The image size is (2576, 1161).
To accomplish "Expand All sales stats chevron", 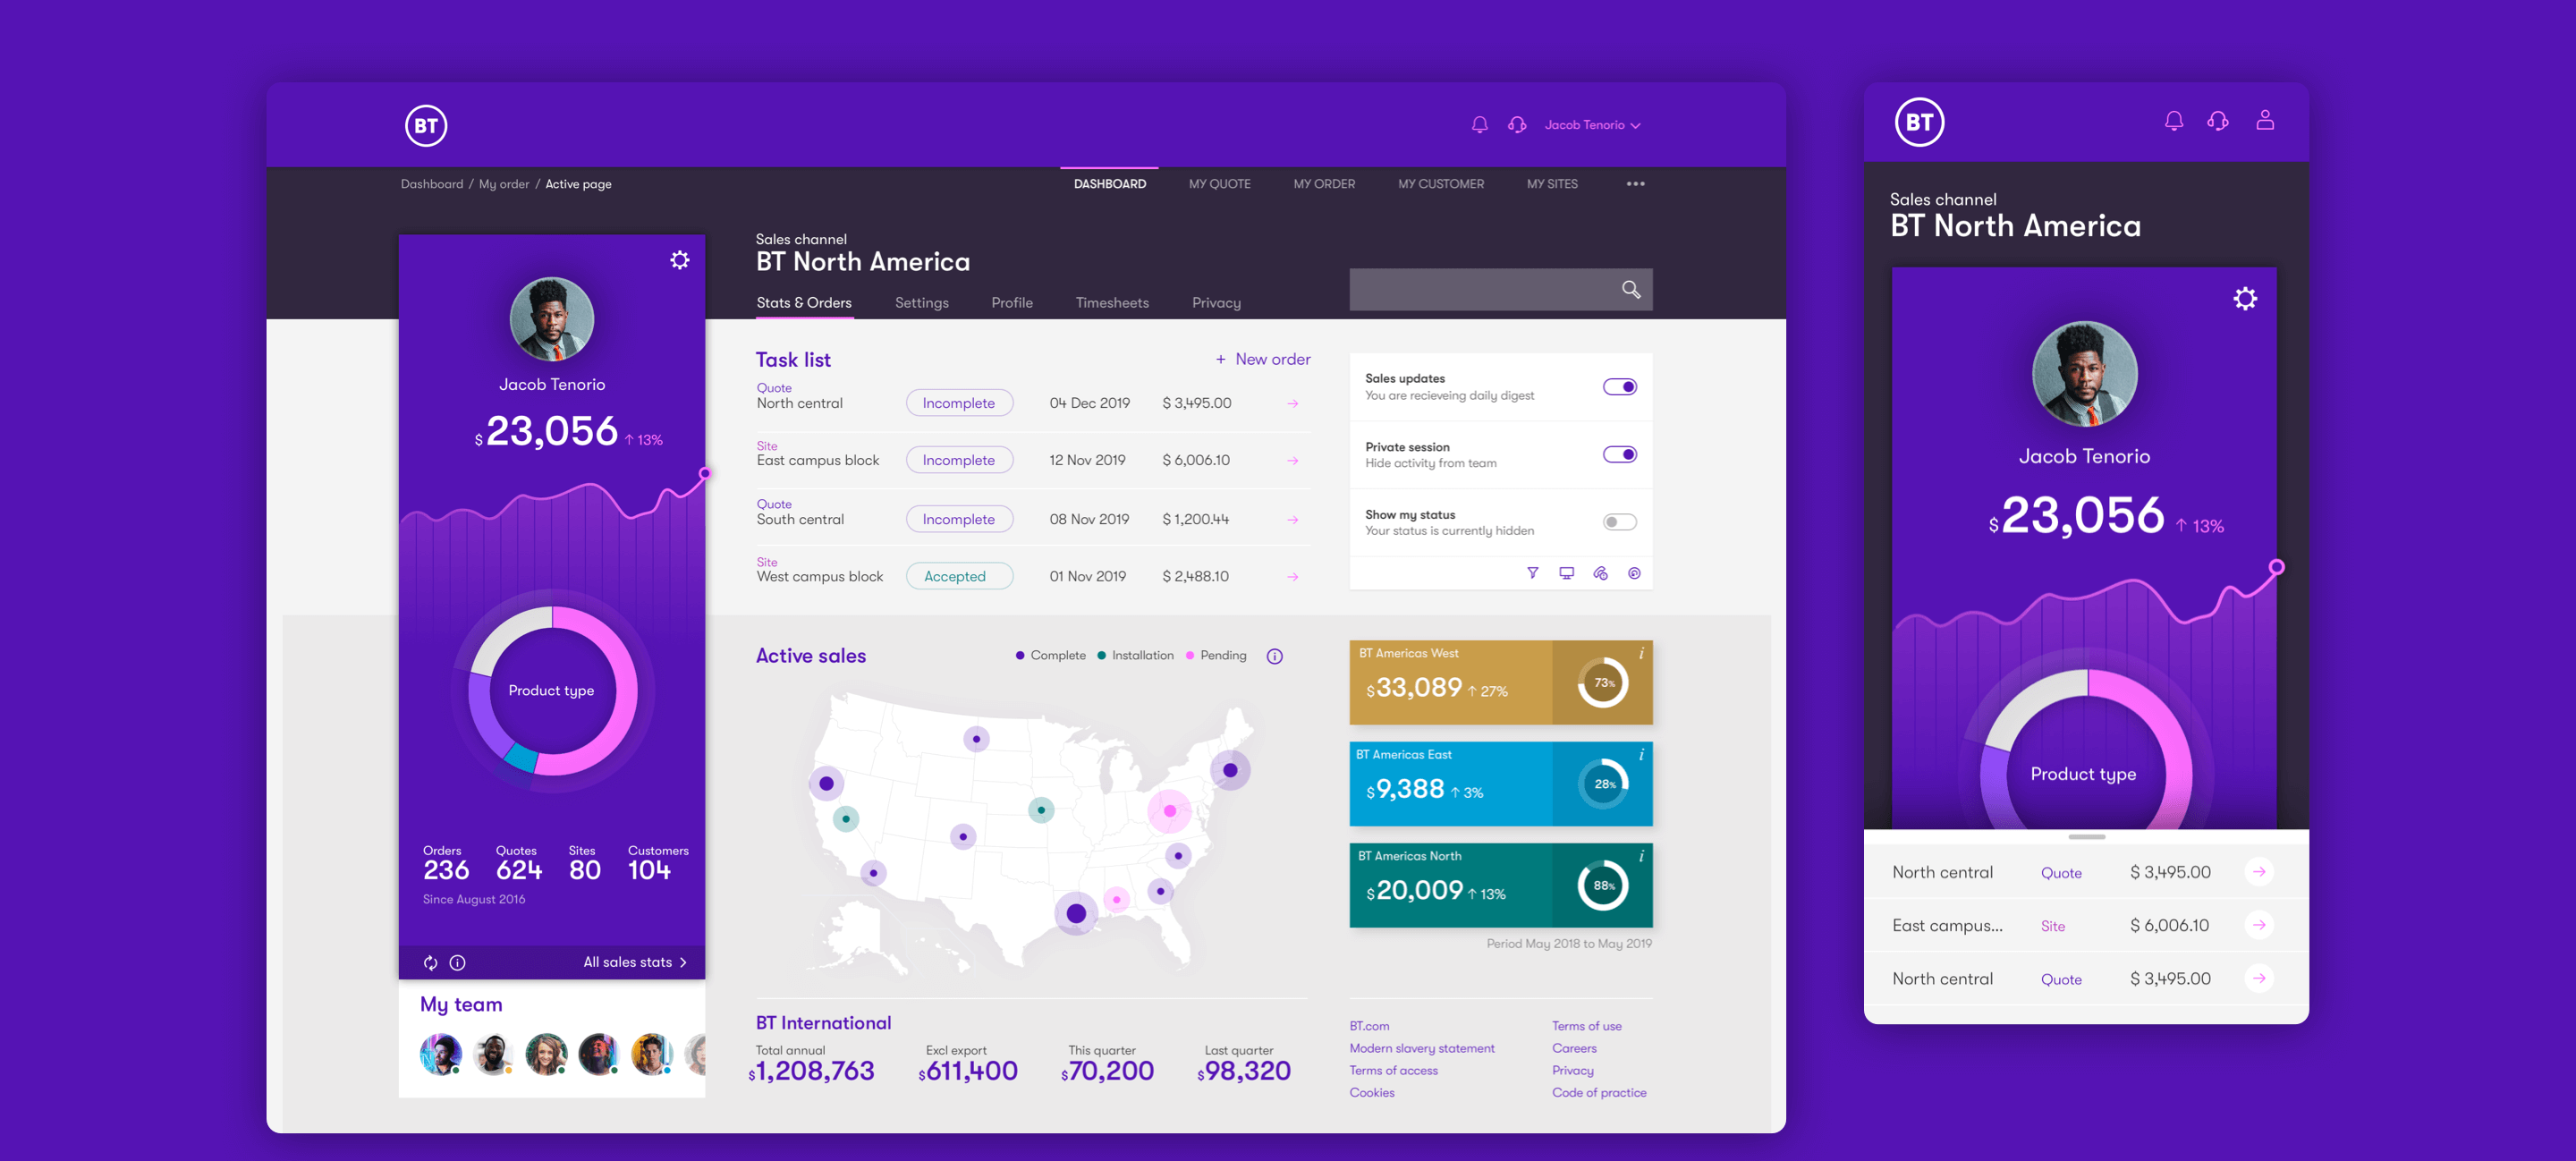I will click(x=683, y=962).
